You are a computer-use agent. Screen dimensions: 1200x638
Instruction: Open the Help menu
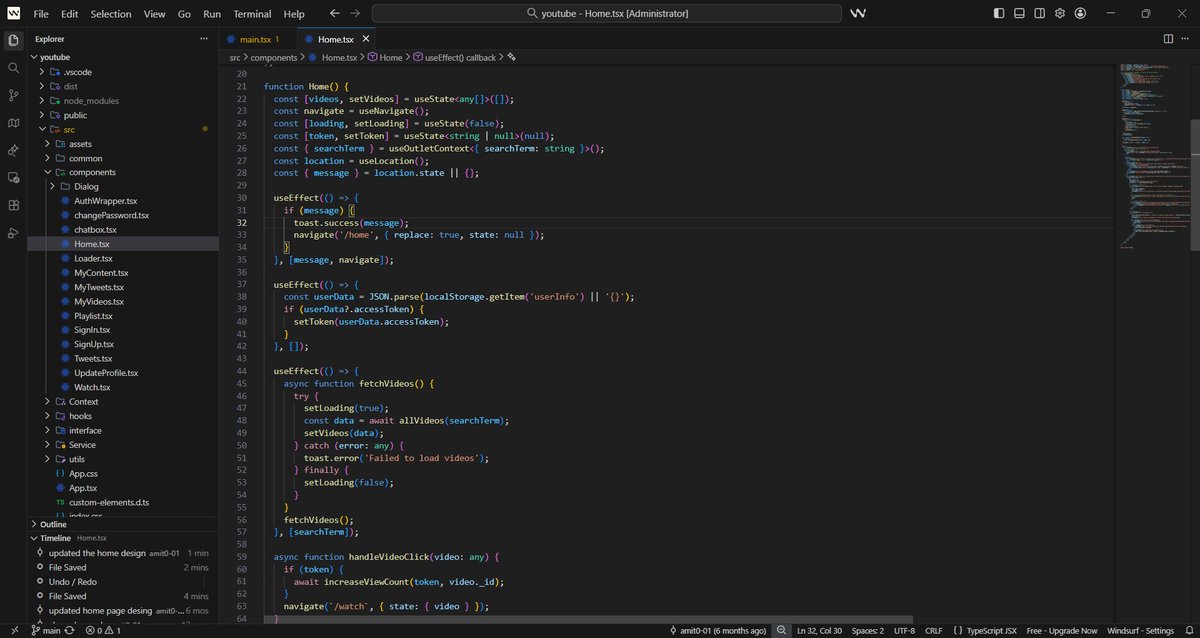pyautogui.click(x=294, y=14)
